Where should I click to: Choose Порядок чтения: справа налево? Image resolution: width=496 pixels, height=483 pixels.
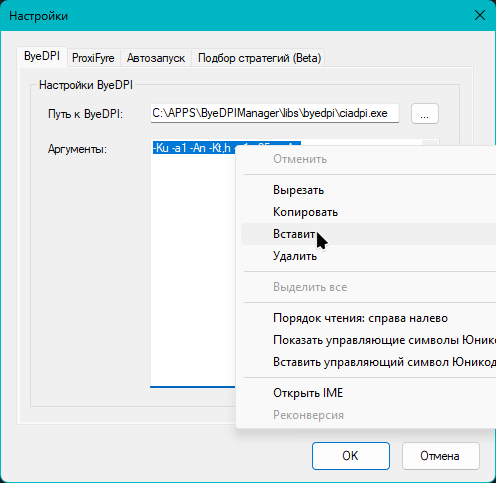[x=368, y=318]
